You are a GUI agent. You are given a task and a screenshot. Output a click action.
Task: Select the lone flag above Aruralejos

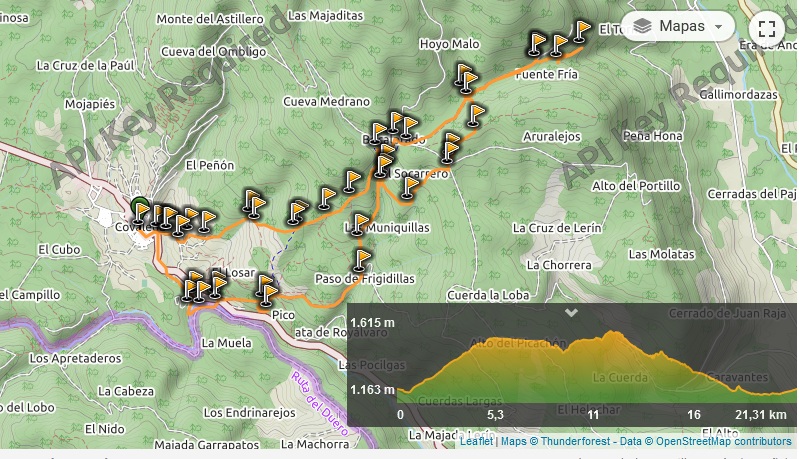coord(474,115)
